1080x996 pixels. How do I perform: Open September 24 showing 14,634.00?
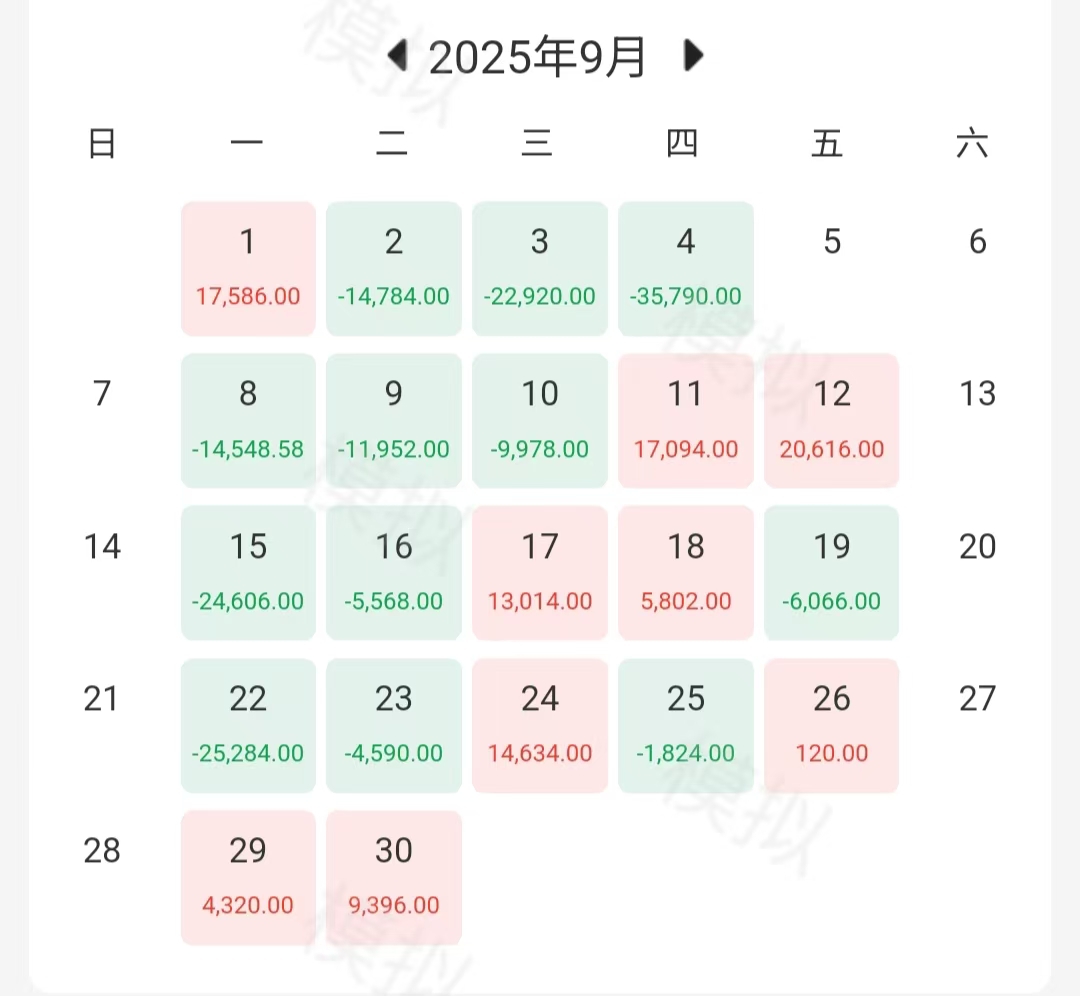tap(540, 725)
